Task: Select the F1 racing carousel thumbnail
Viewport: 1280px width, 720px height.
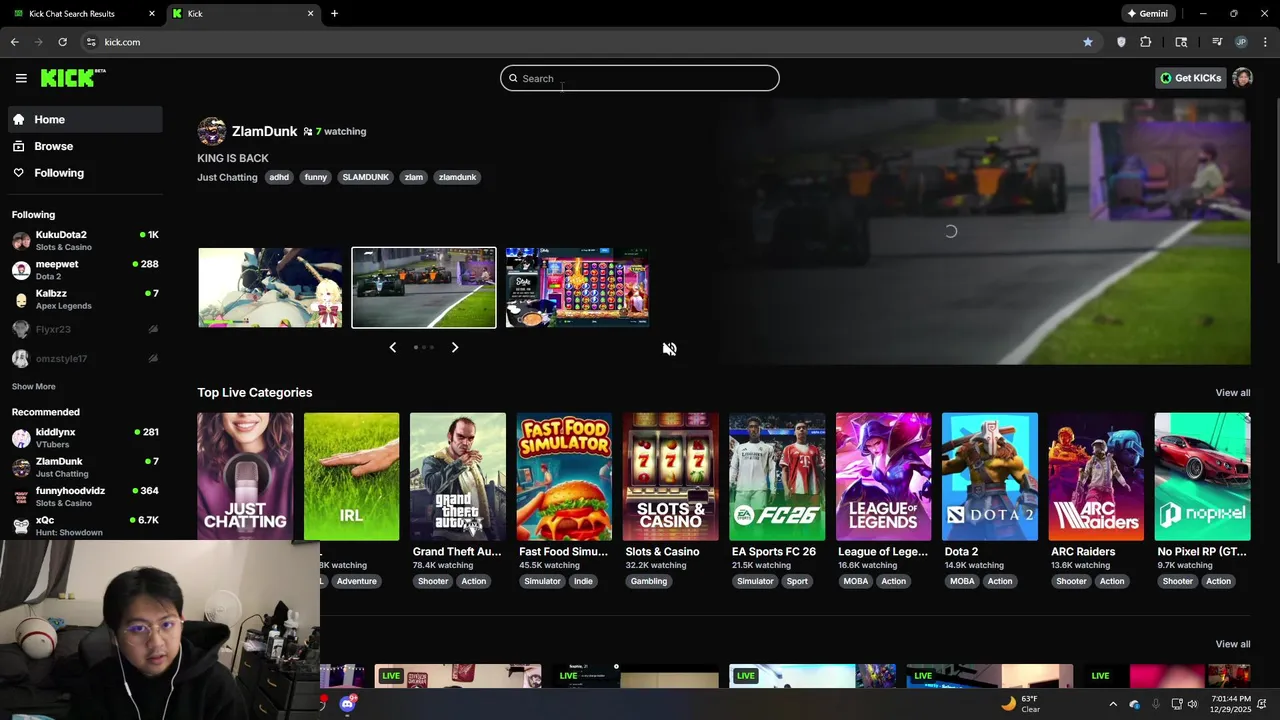Action: [x=424, y=287]
